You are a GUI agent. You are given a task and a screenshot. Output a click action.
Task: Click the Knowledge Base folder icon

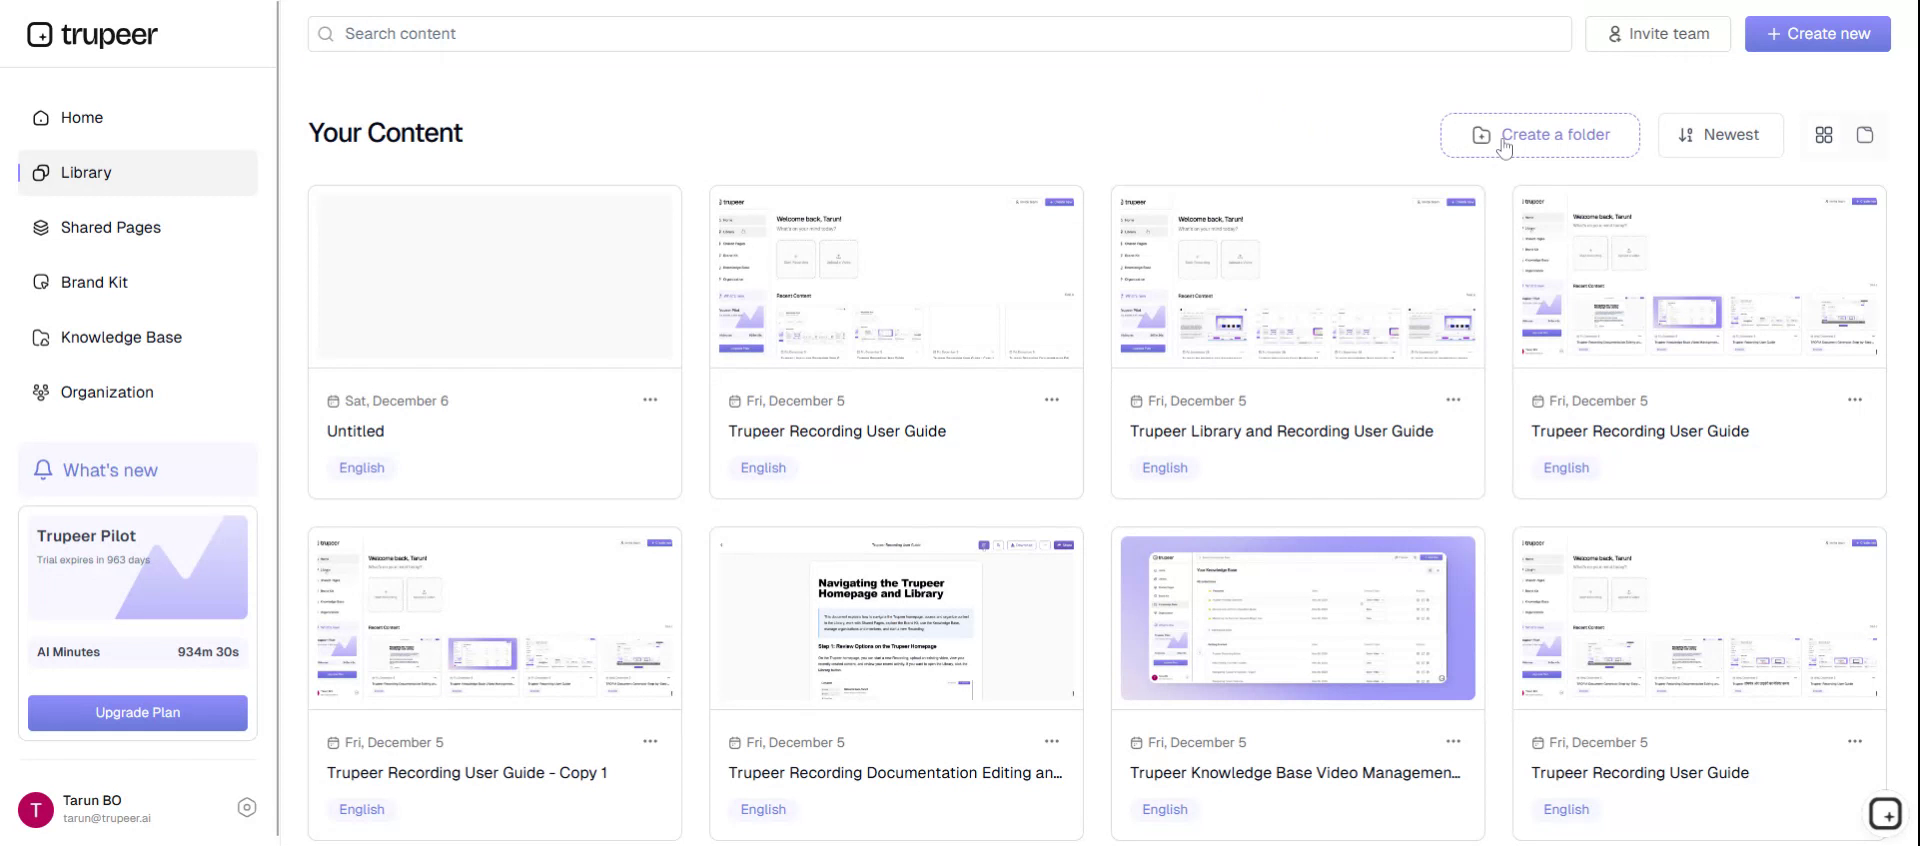click(x=41, y=338)
